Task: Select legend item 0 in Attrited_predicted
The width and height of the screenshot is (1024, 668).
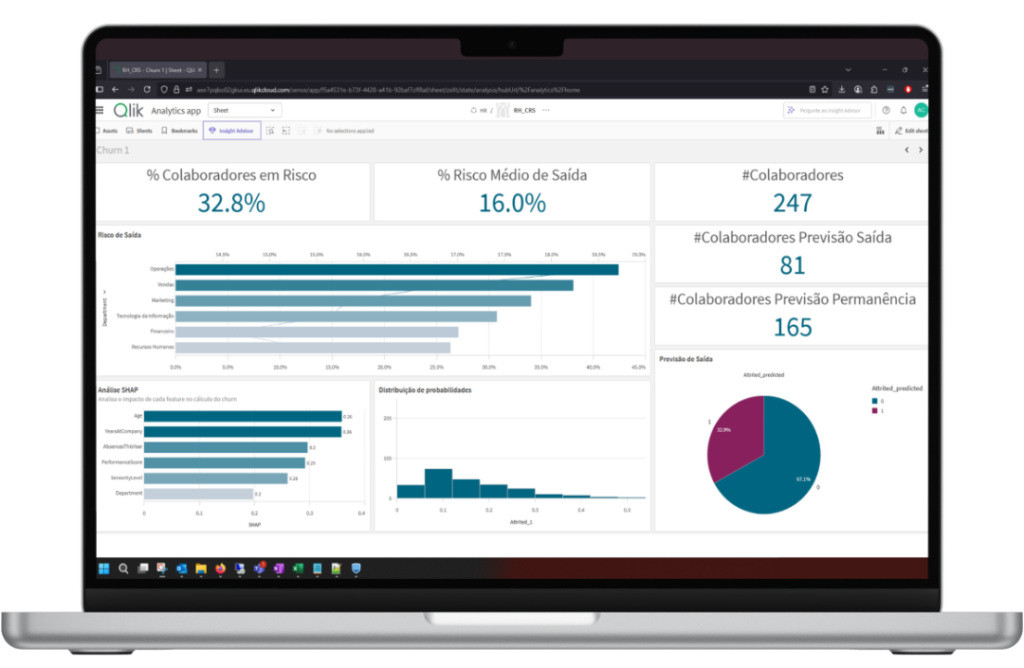Action: [x=875, y=402]
